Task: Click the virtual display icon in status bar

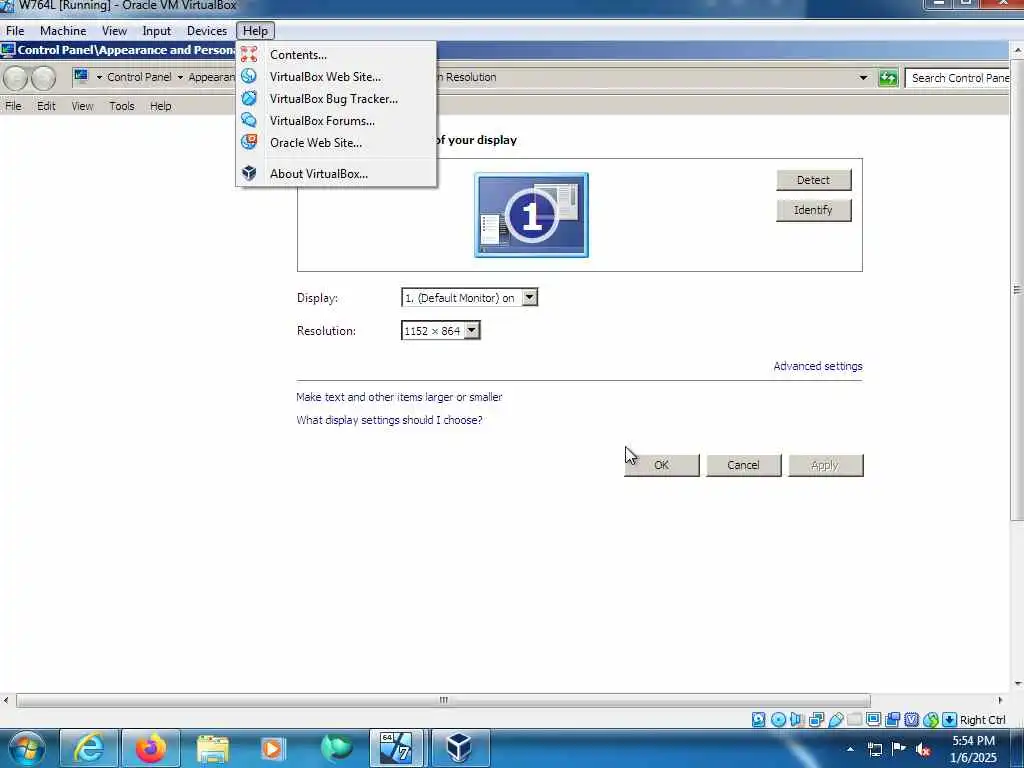Action: [x=873, y=719]
